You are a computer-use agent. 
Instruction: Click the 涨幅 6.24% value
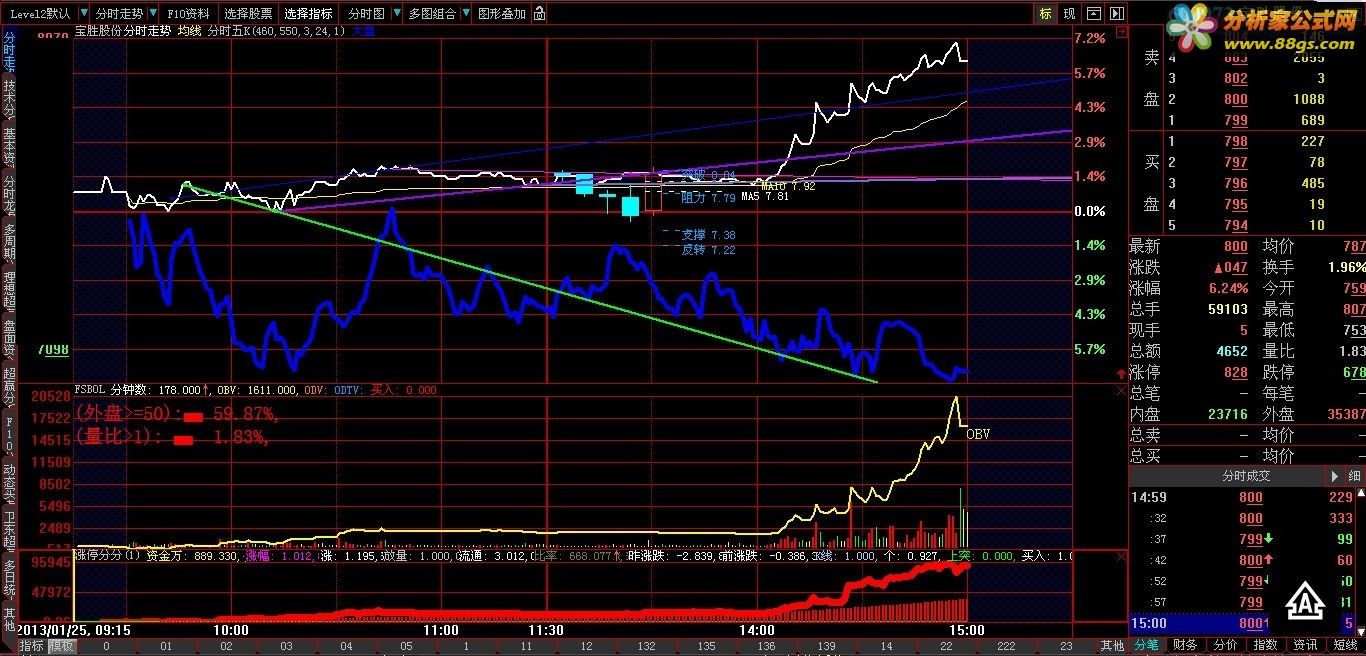[1229, 288]
